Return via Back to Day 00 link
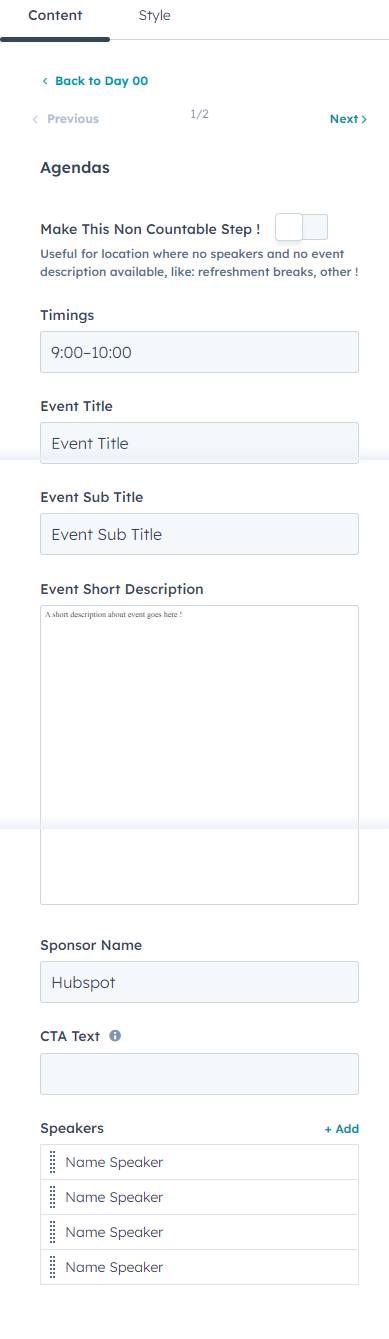The image size is (389, 1339). coord(101,81)
